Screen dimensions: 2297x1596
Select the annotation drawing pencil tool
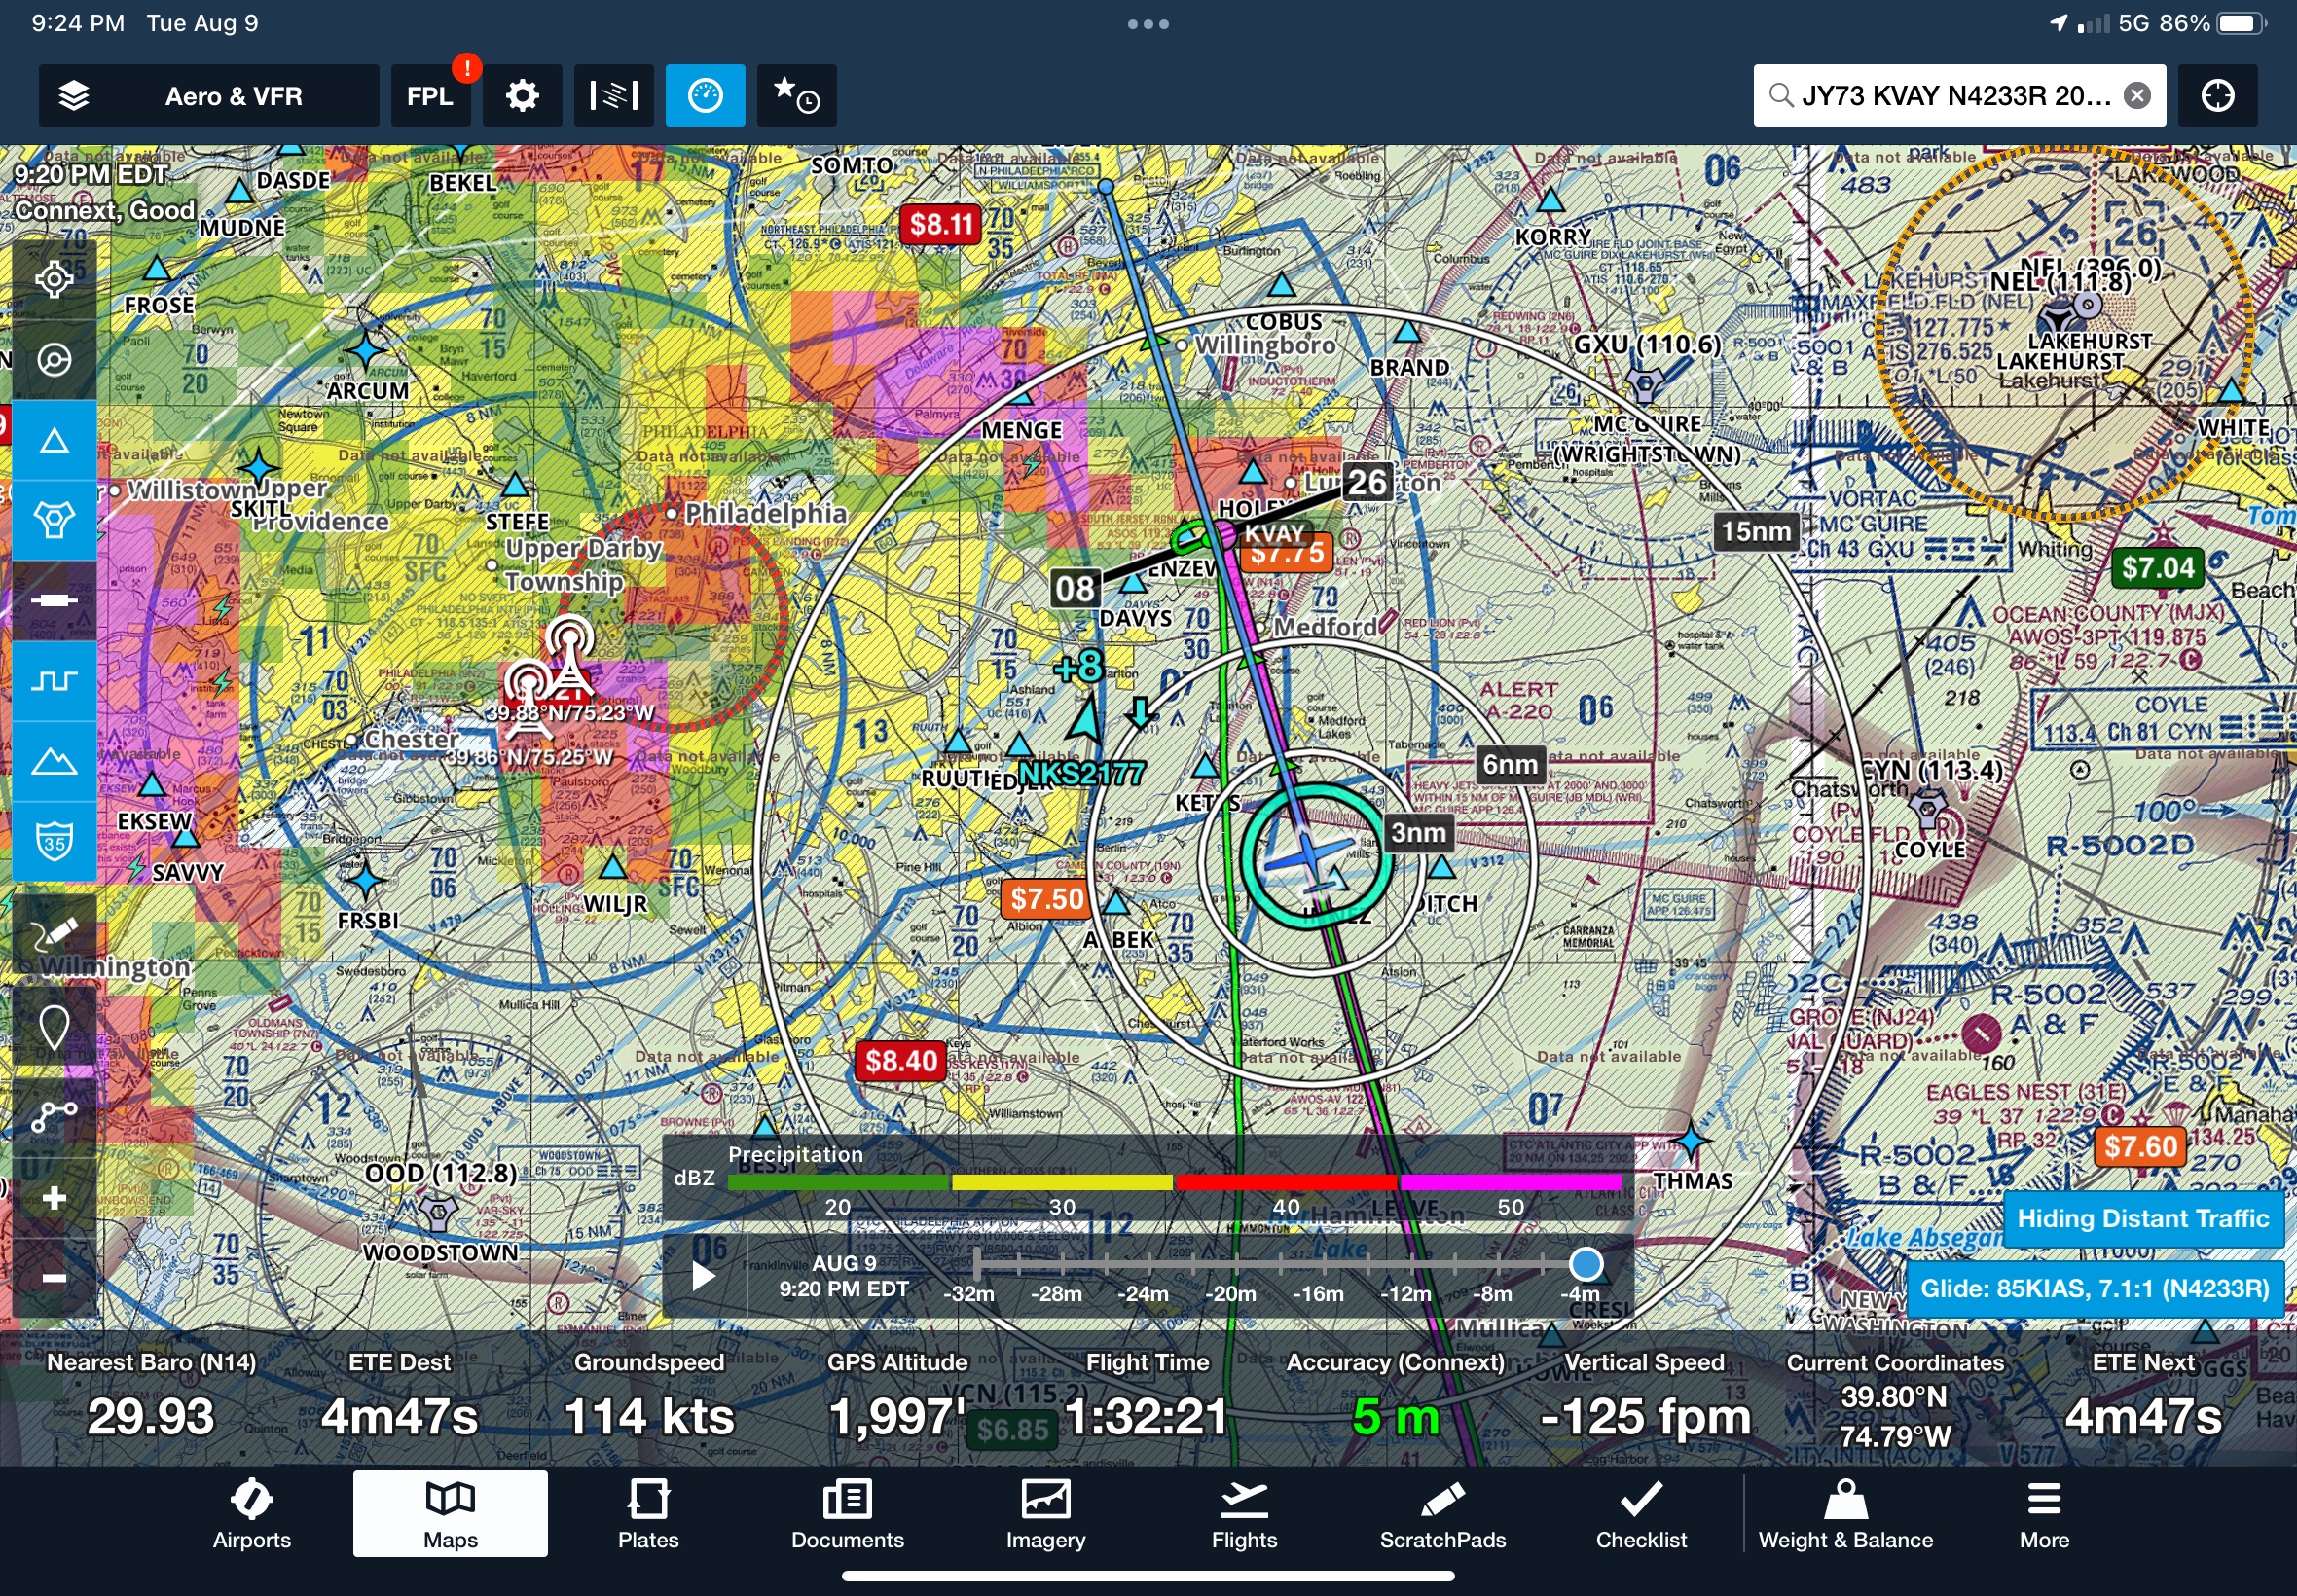[54, 933]
